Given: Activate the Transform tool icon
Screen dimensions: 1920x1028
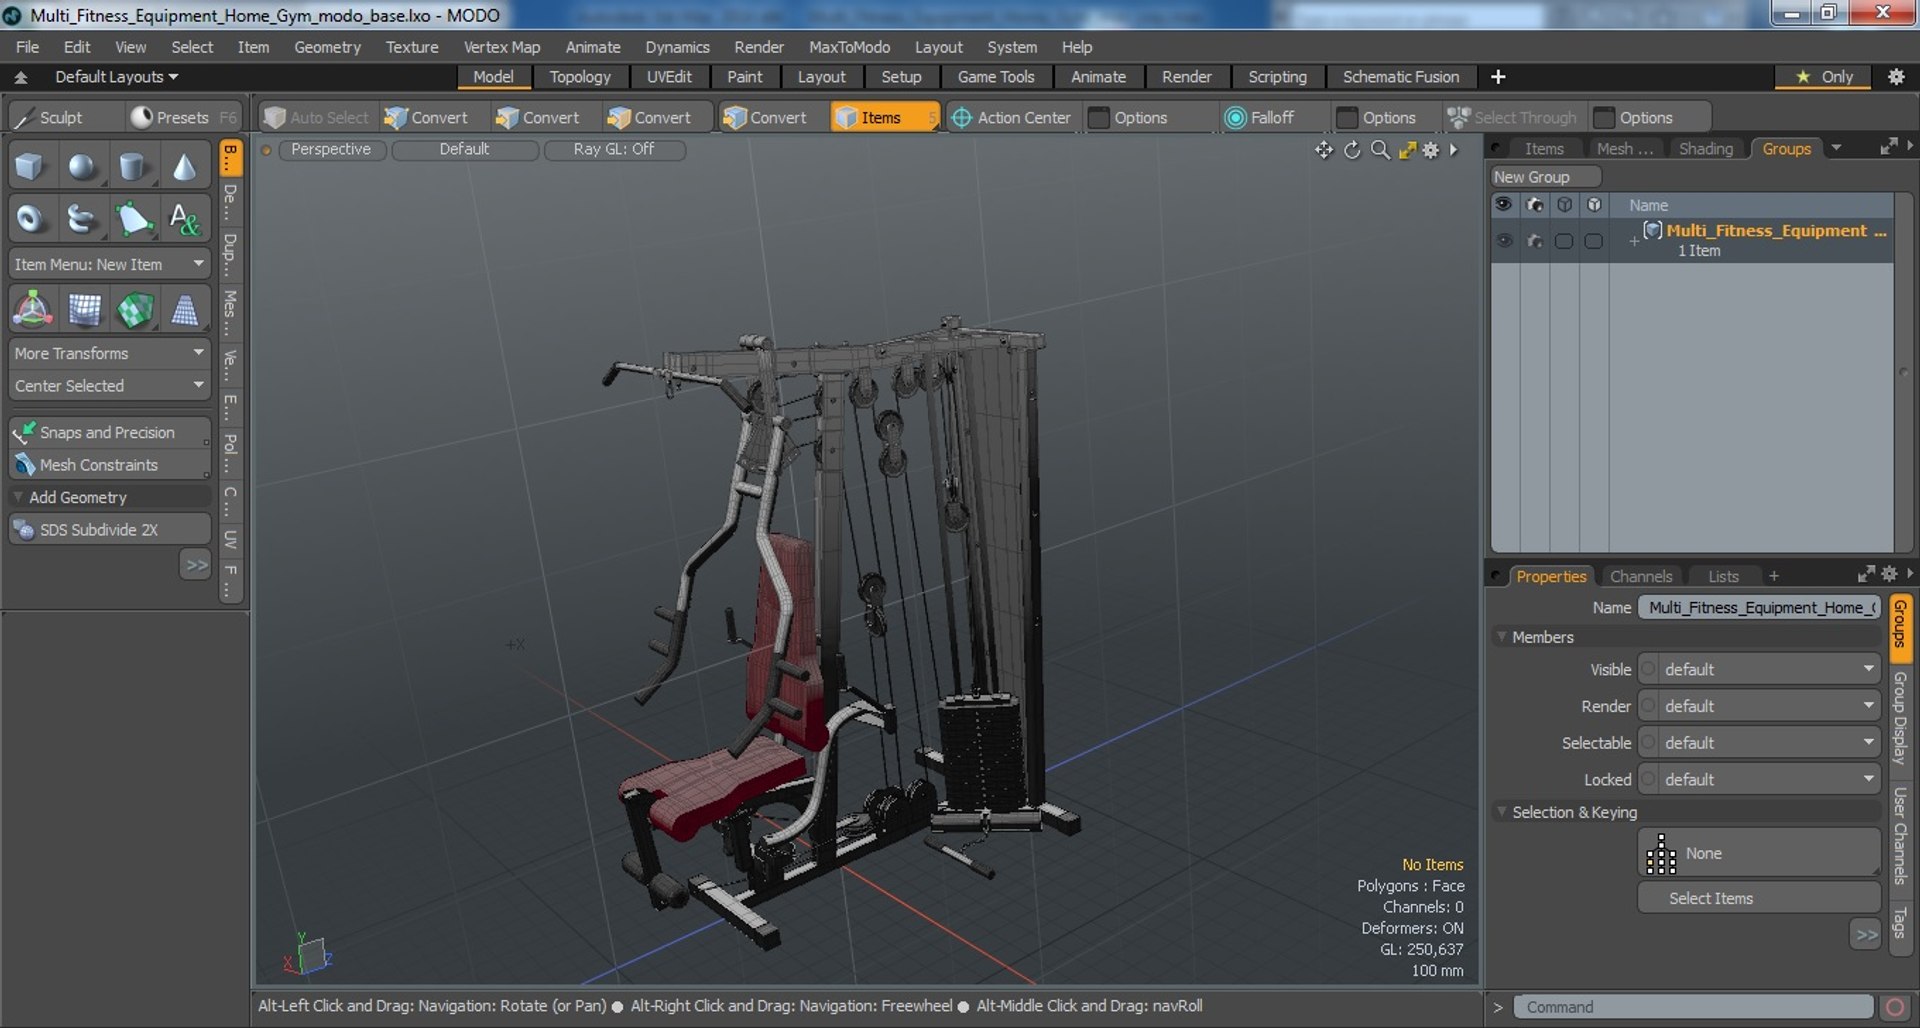Looking at the screenshot, I should [32, 310].
